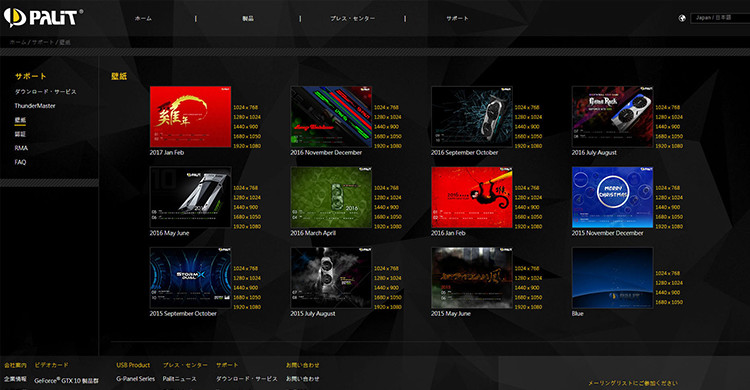Screen dimensions: 750x390
Task: Open the プレス・センター menu item
Action: pos(353,19)
